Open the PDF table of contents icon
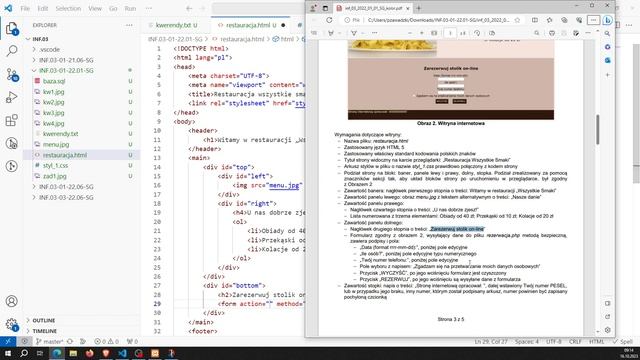This screenshot has height=360, width=640. (x=314, y=33)
